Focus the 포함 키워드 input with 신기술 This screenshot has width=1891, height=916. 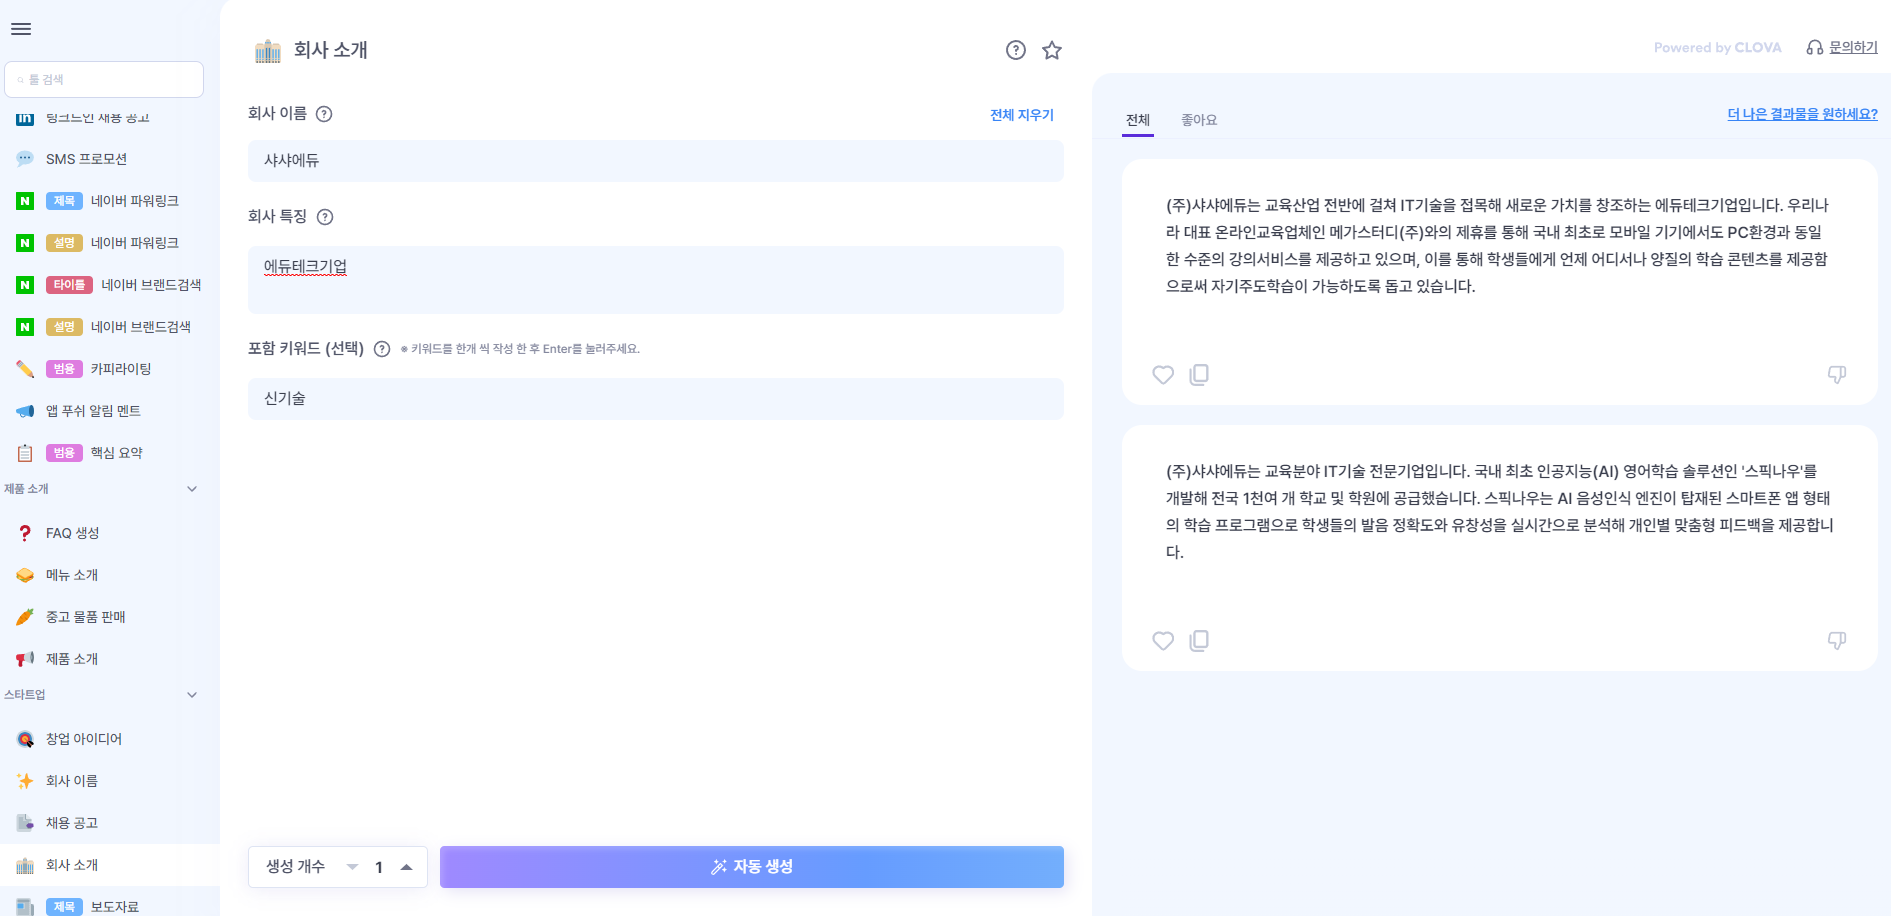click(656, 399)
